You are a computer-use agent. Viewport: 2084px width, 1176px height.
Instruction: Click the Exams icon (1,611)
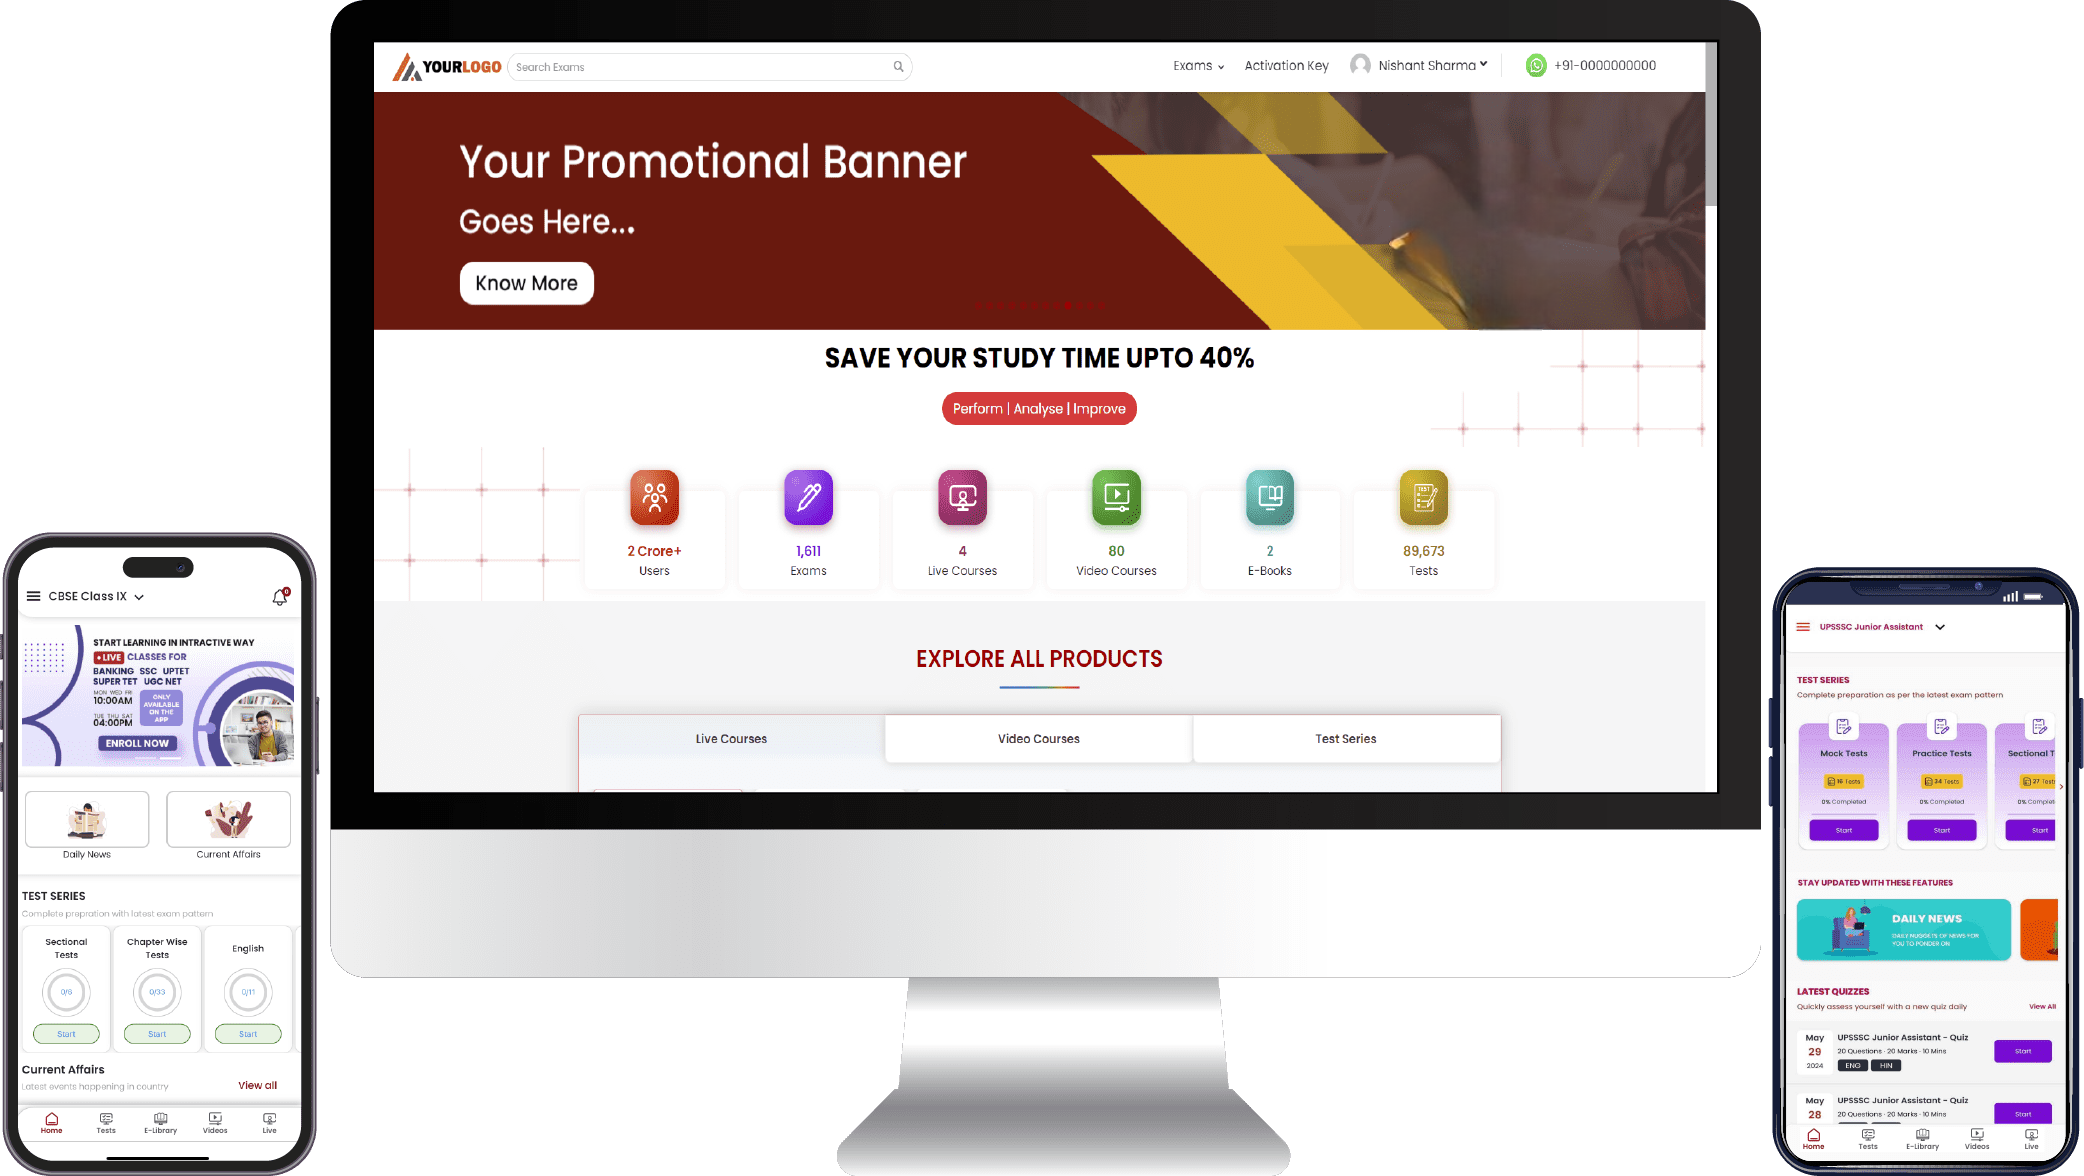pos(807,496)
